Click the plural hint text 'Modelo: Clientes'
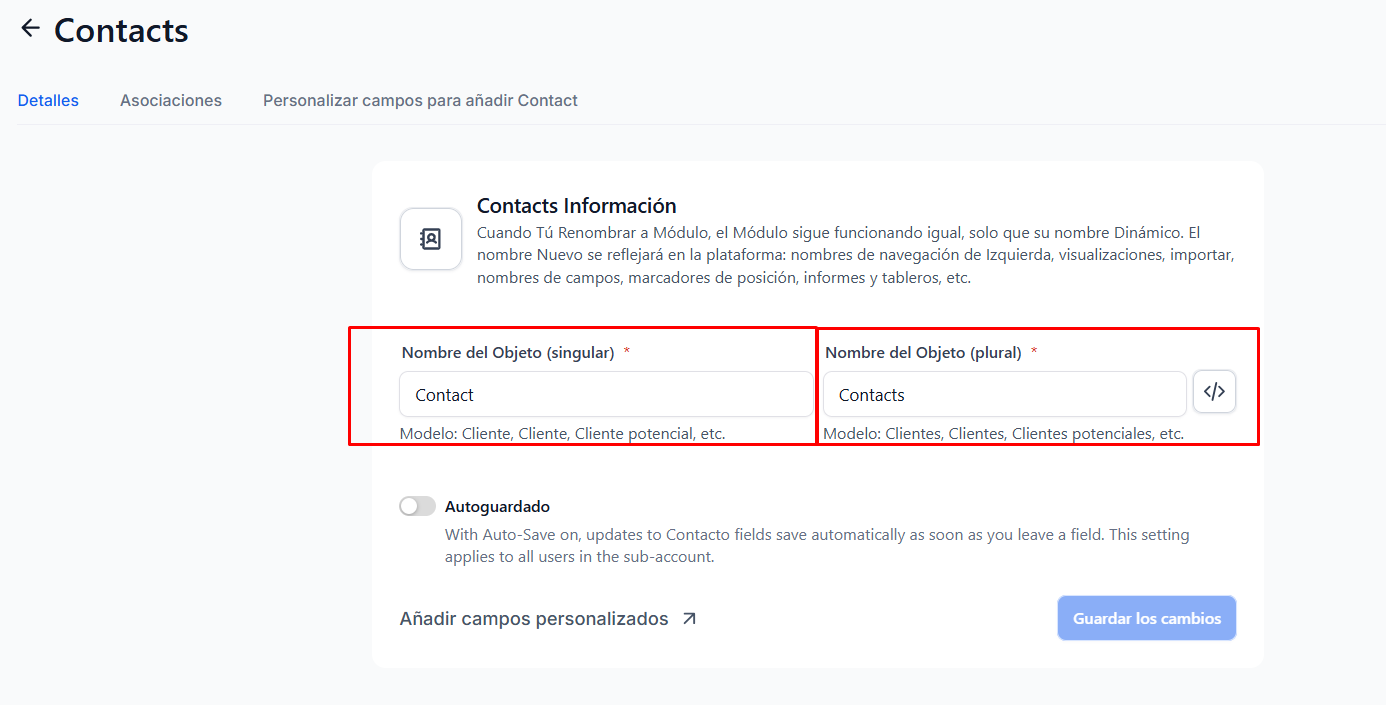This screenshot has width=1386, height=705. (x=1003, y=434)
